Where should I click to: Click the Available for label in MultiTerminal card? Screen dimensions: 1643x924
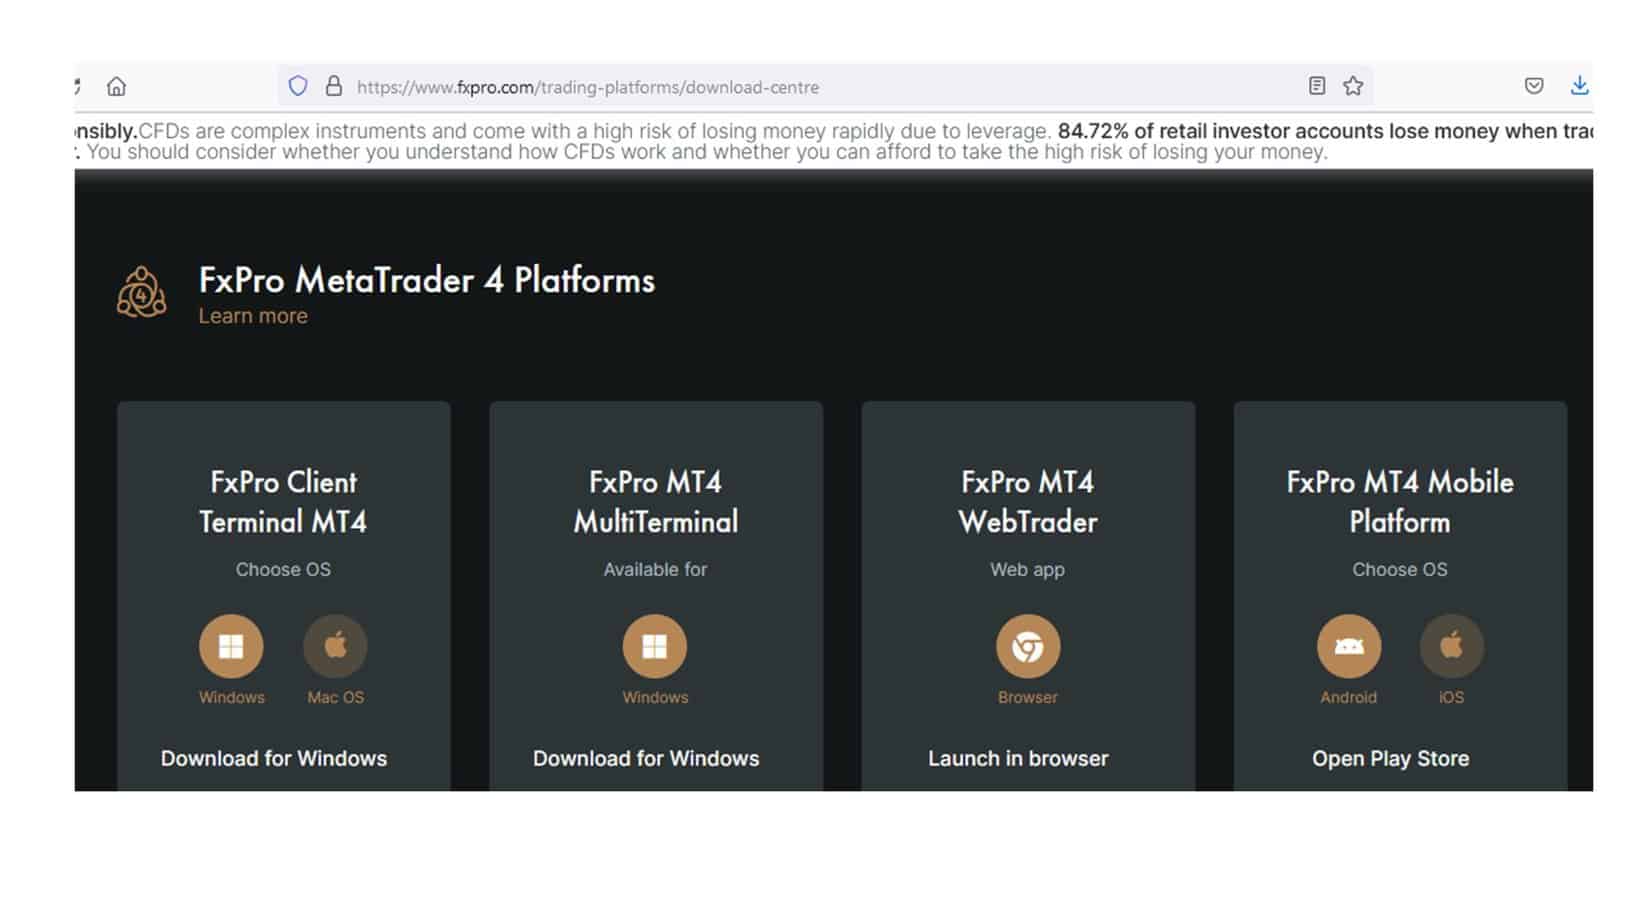(x=655, y=570)
